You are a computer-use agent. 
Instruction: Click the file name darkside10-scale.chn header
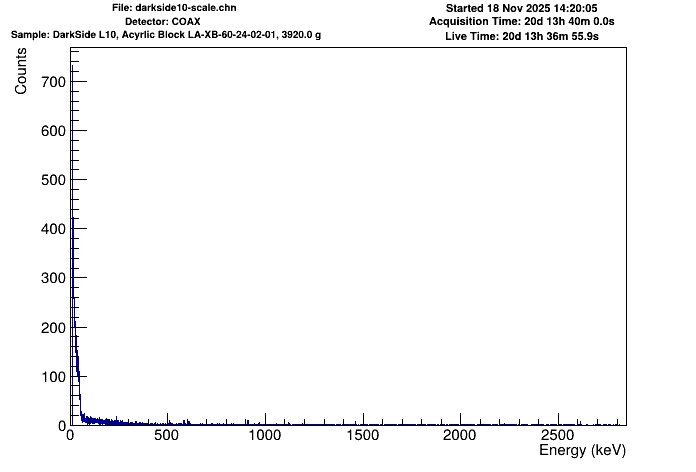[x=174, y=7]
